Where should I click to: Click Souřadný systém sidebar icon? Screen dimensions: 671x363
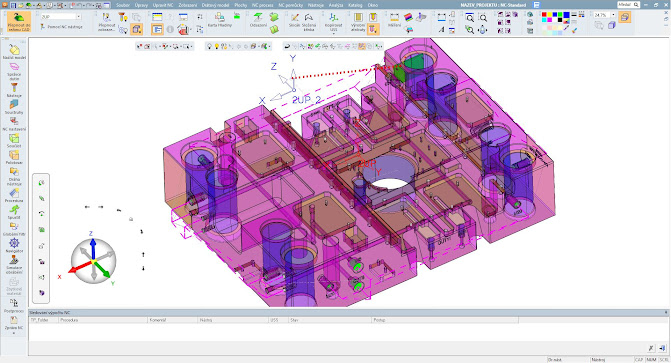[x=14, y=107]
